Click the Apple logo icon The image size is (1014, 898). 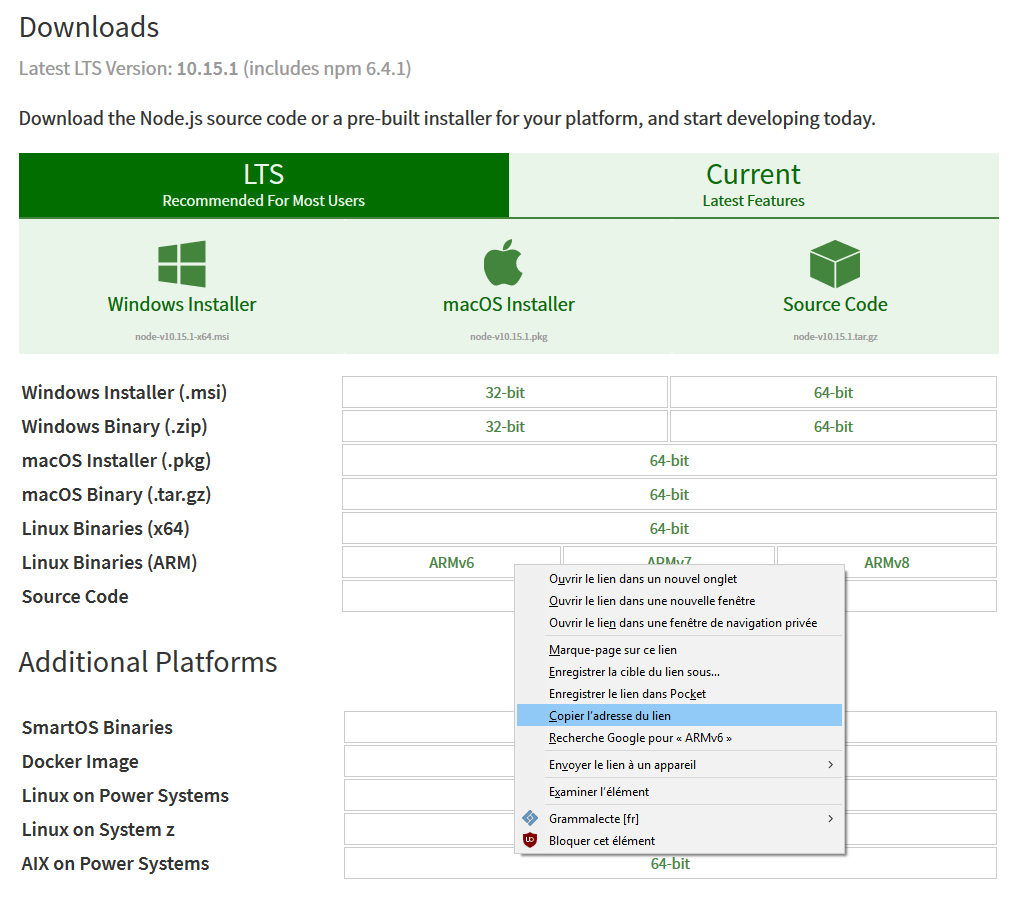click(x=503, y=262)
